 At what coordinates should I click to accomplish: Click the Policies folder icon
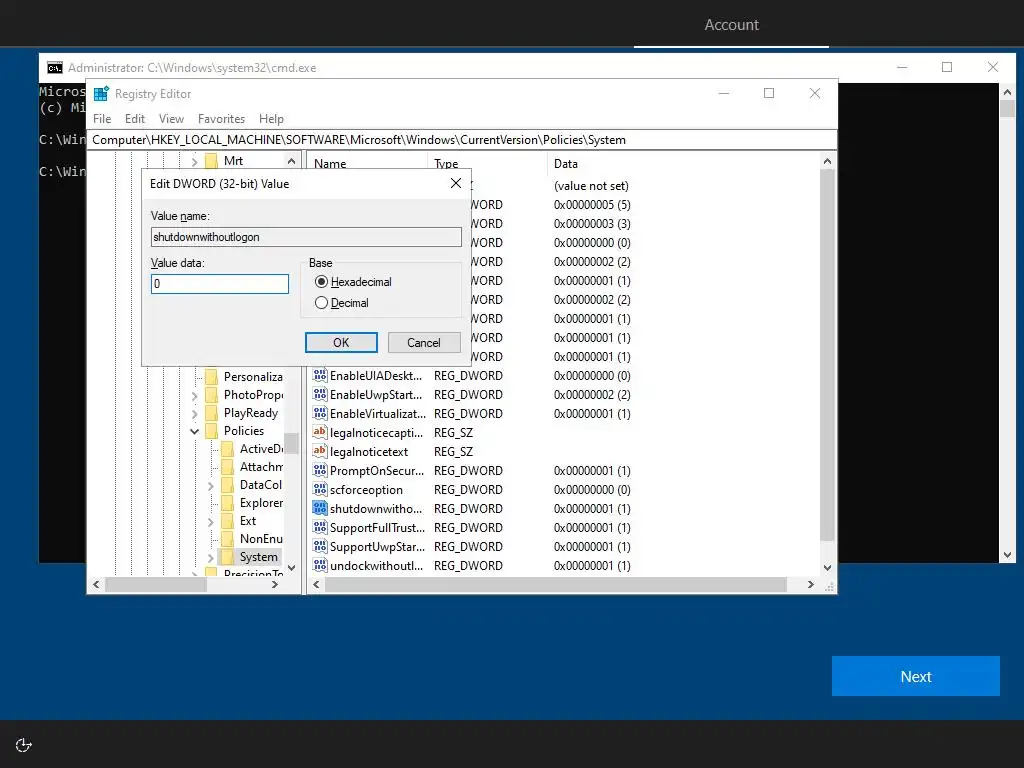pyautogui.click(x=211, y=431)
